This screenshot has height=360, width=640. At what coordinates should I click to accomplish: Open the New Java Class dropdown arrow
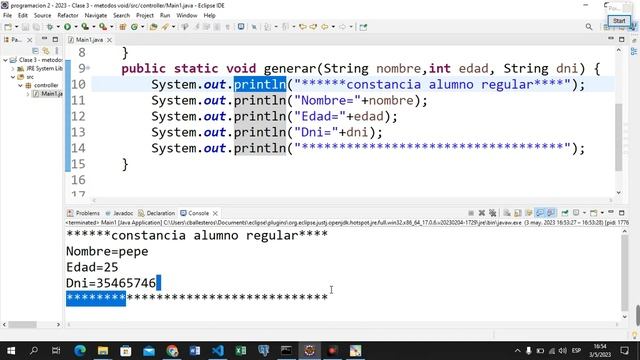142,27
